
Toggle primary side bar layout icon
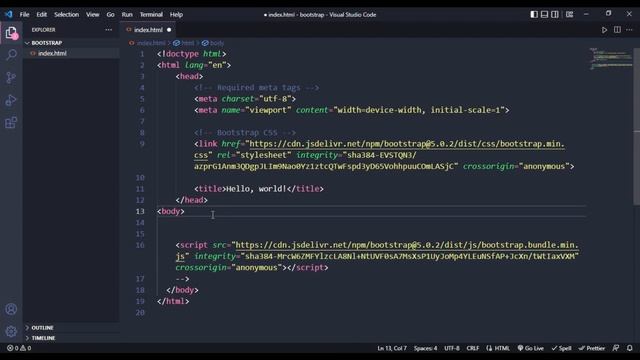[x=534, y=14]
